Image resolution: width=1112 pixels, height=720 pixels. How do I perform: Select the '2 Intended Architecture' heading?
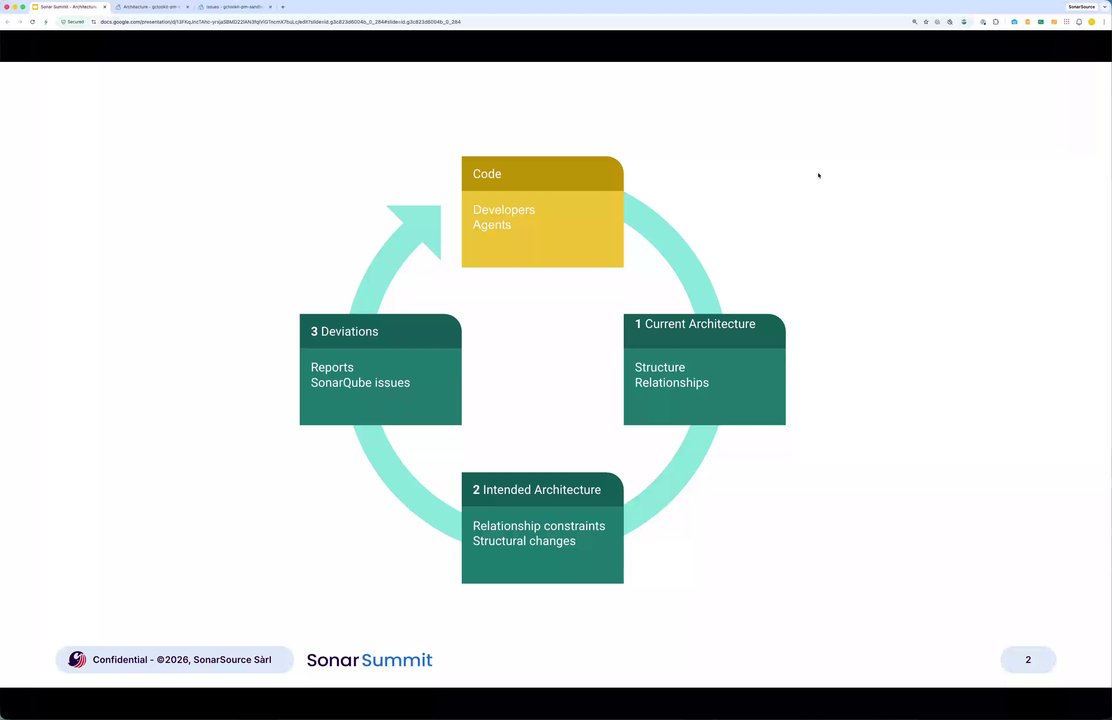click(x=537, y=490)
